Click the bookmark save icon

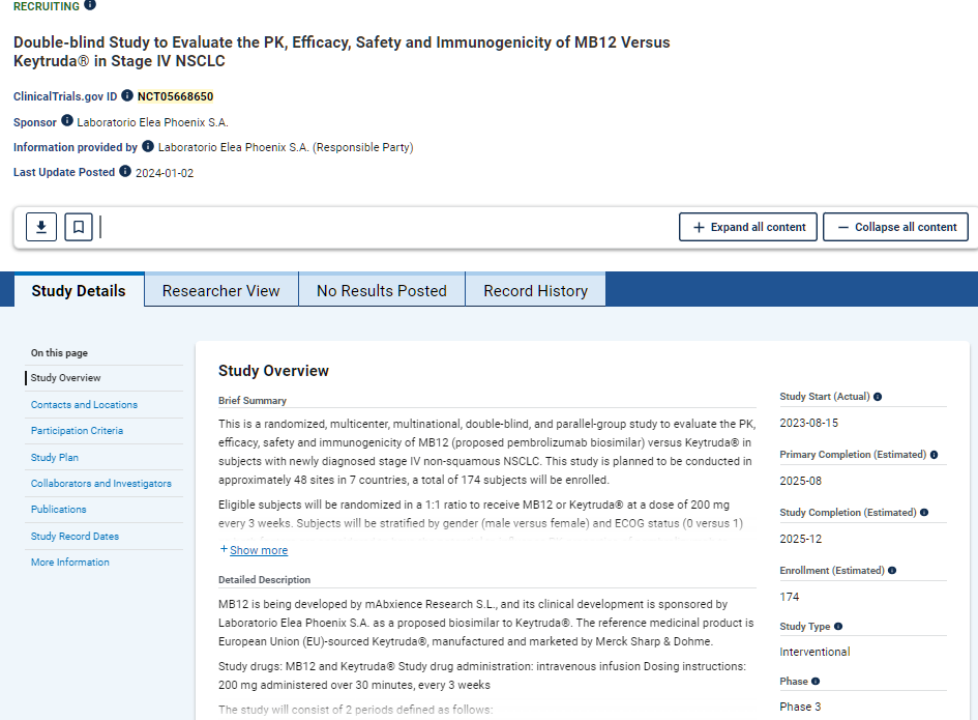pos(79,227)
